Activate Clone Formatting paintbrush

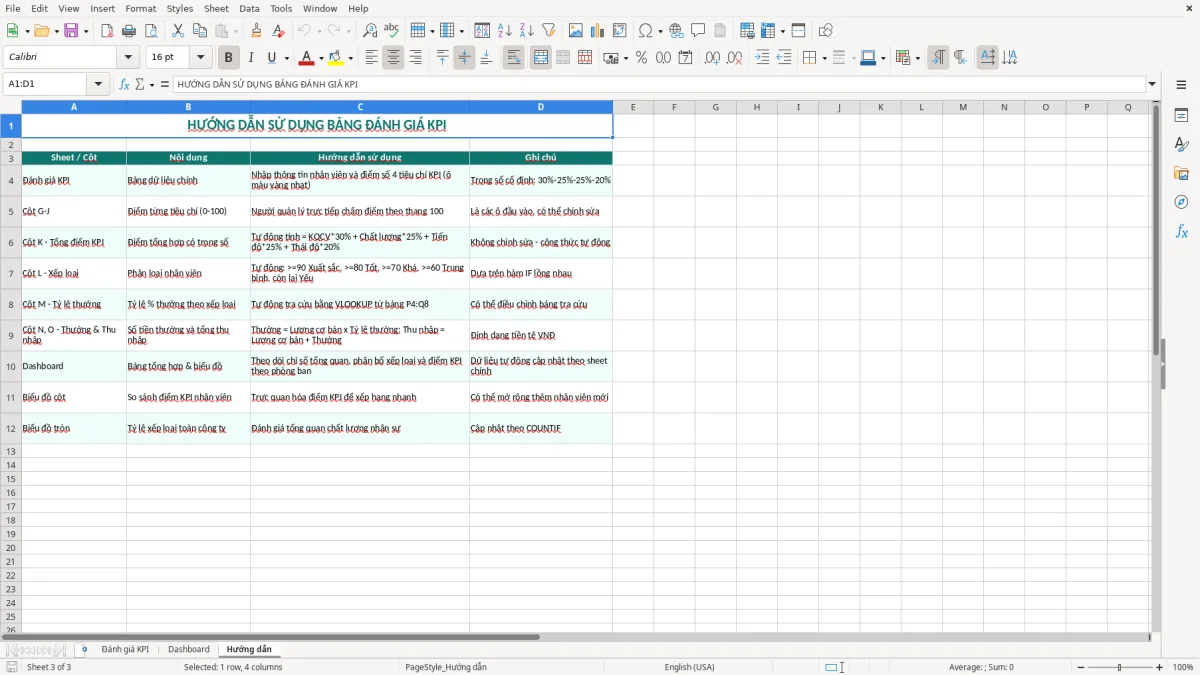tap(257, 31)
